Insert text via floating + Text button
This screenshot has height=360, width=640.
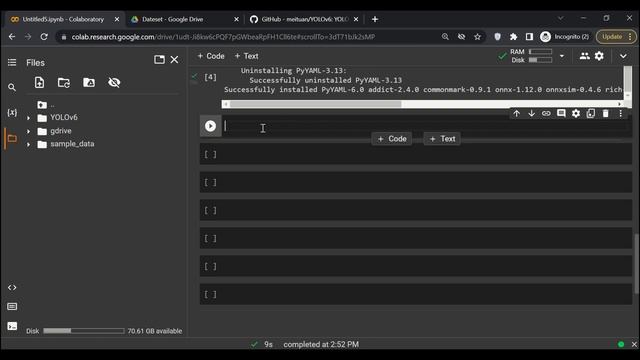[442, 139]
